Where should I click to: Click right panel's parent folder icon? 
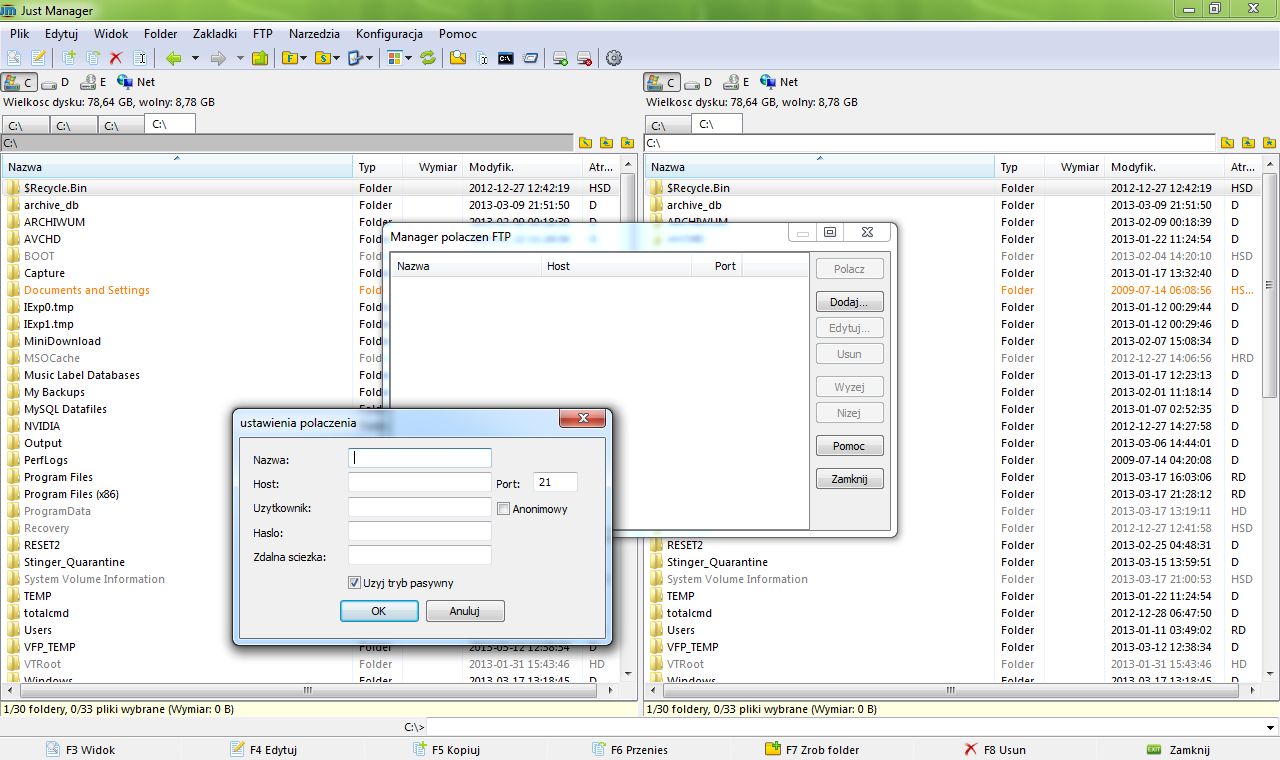pos(1248,143)
